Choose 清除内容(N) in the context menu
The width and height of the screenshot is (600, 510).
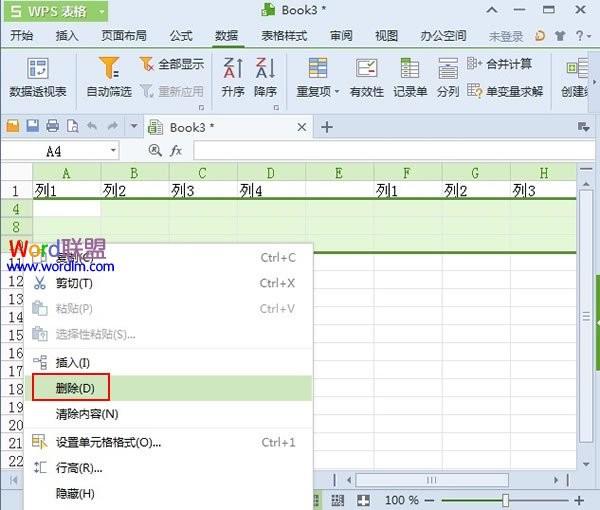168,414
